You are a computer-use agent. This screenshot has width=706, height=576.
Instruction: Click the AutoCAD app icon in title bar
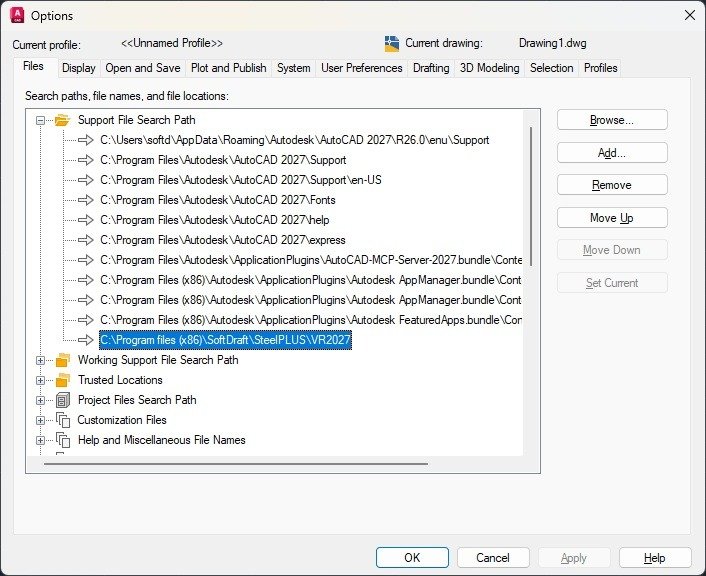17,15
